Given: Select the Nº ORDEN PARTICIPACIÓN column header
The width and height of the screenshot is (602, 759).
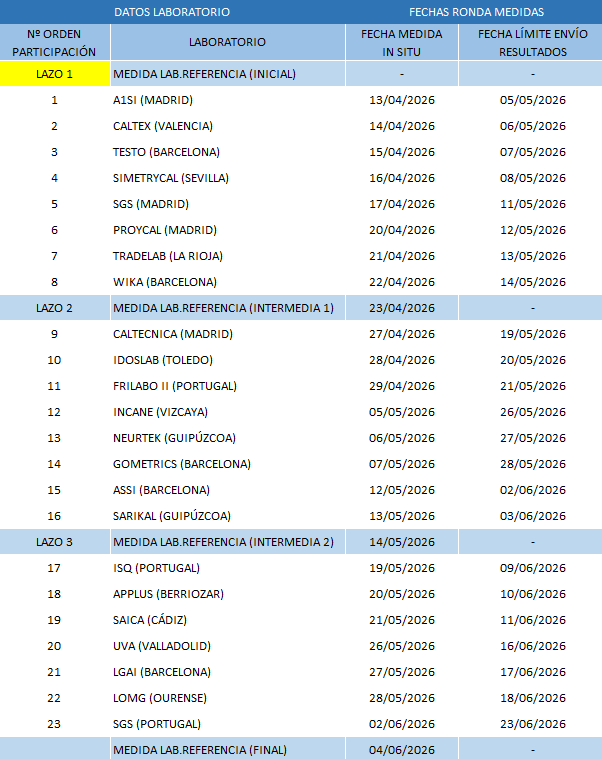Looking at the screenshot, I should tap(55, 42).
